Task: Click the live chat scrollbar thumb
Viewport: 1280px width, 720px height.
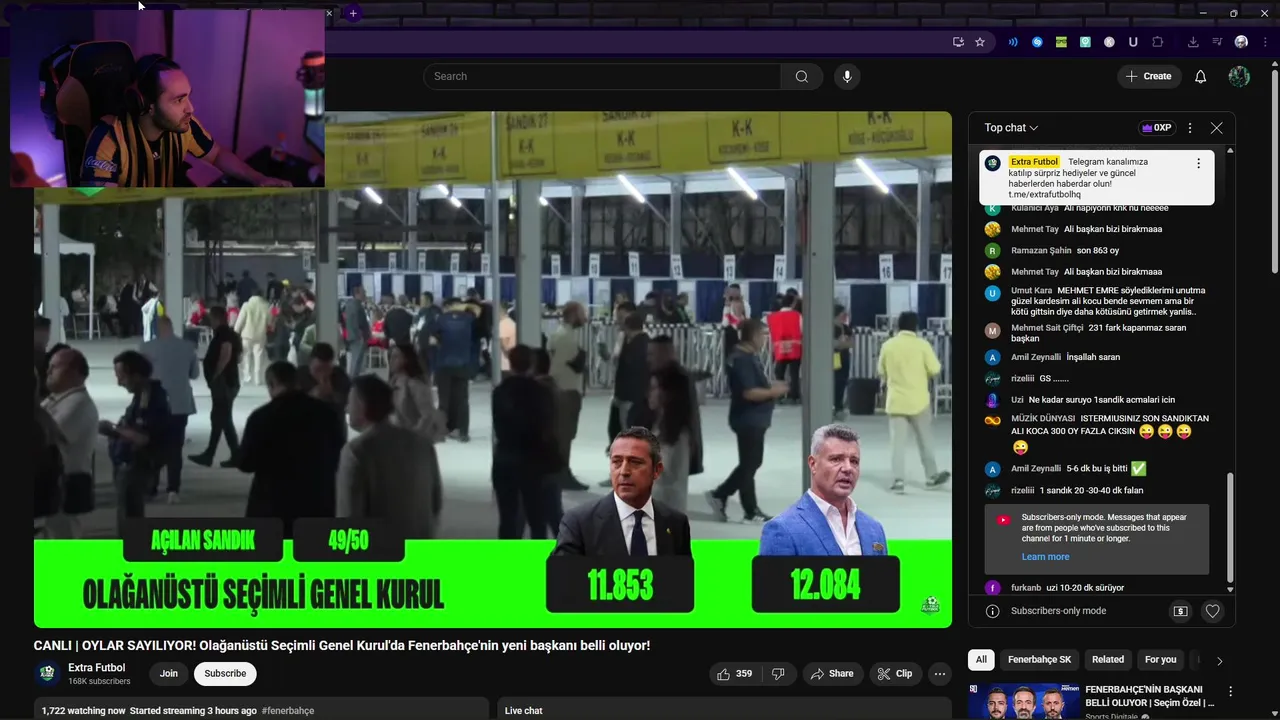Action: tap(1230, 527)
